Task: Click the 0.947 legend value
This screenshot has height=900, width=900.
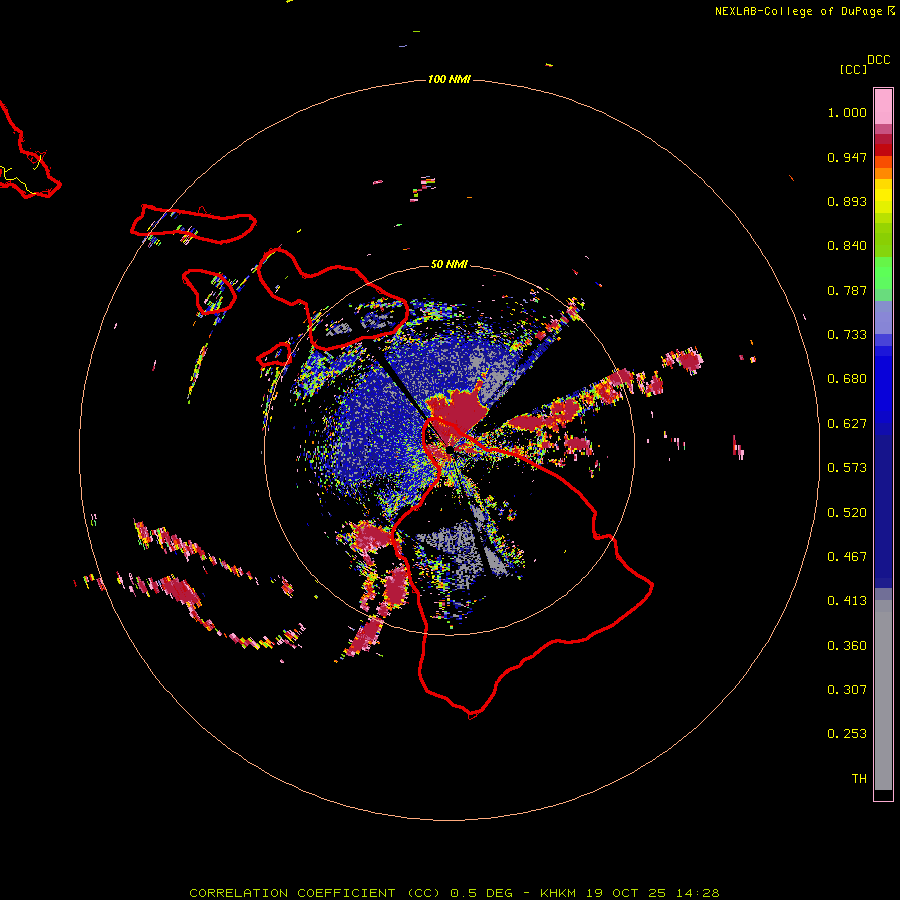Action: click(847, 157)
